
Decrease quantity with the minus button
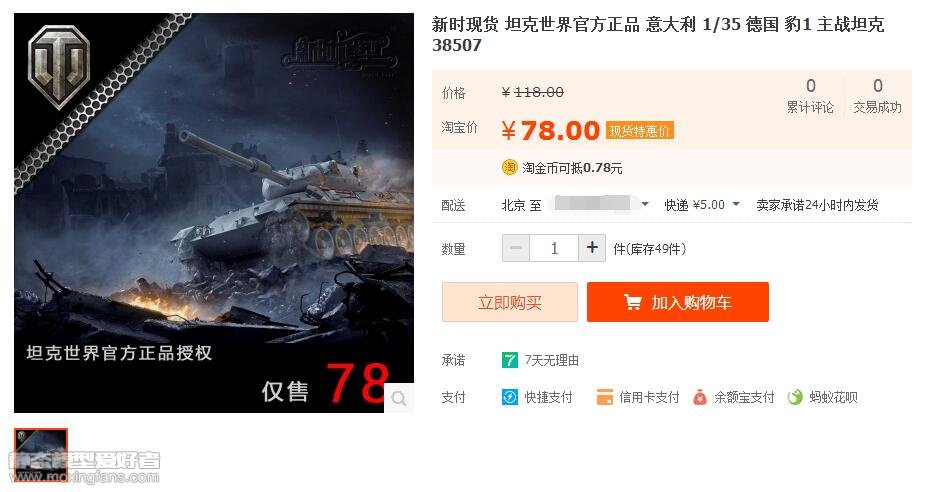516,248
